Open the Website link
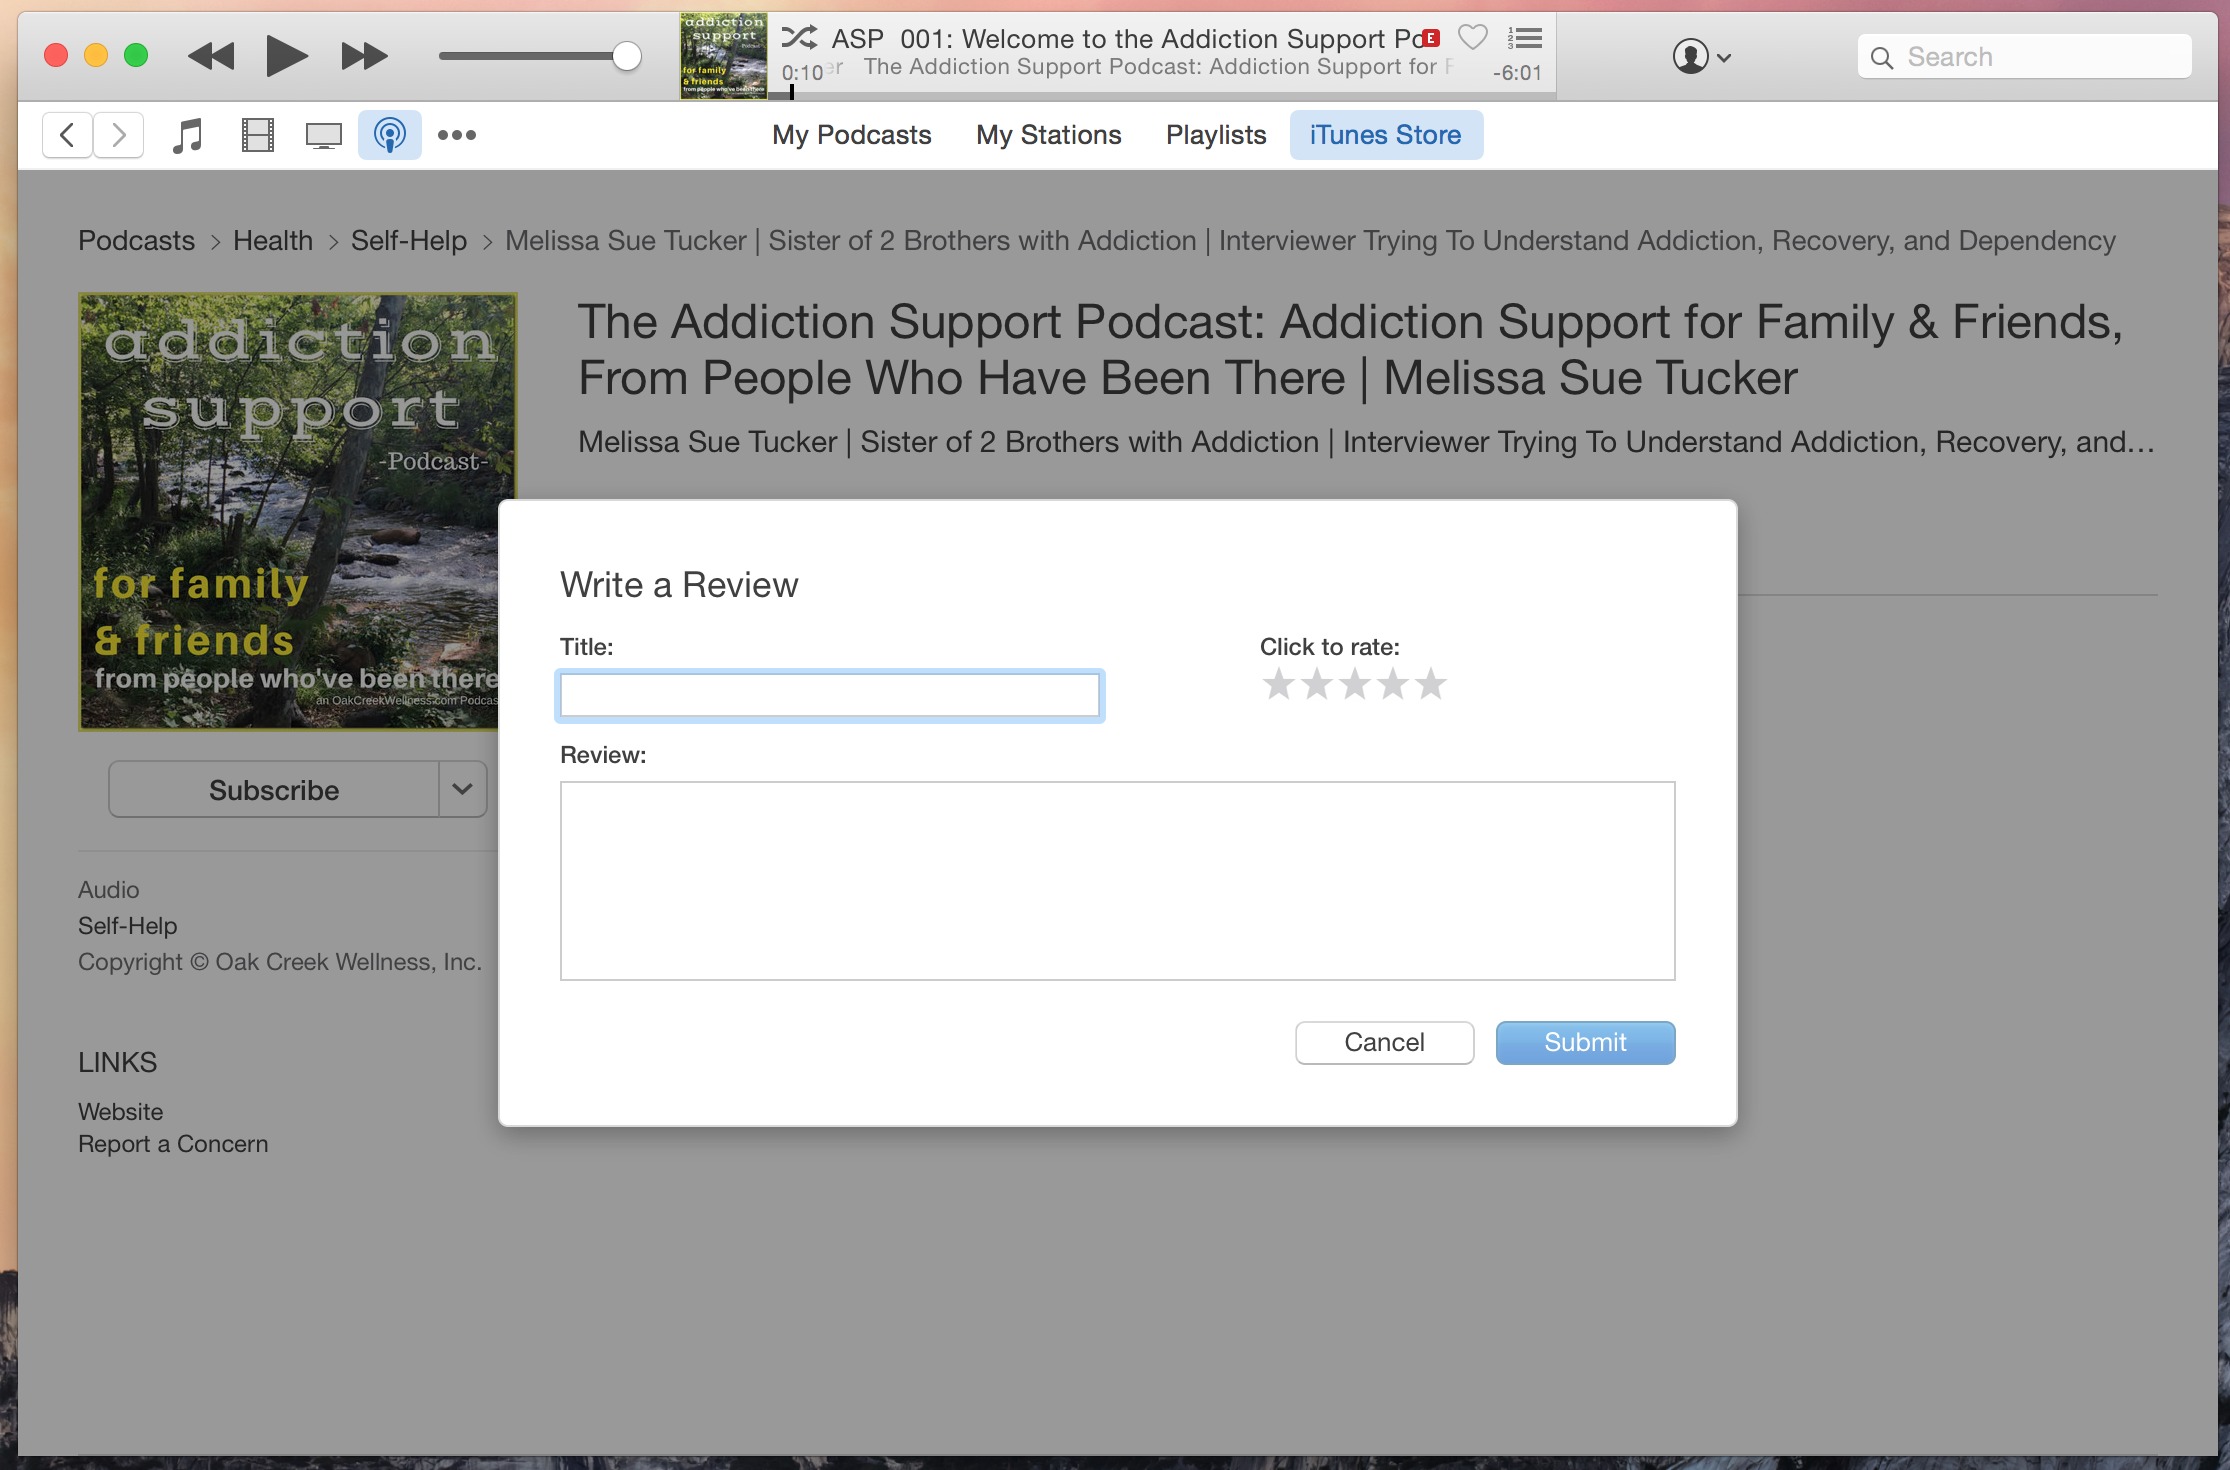2230x1470 pixels. pos(121,1112)
